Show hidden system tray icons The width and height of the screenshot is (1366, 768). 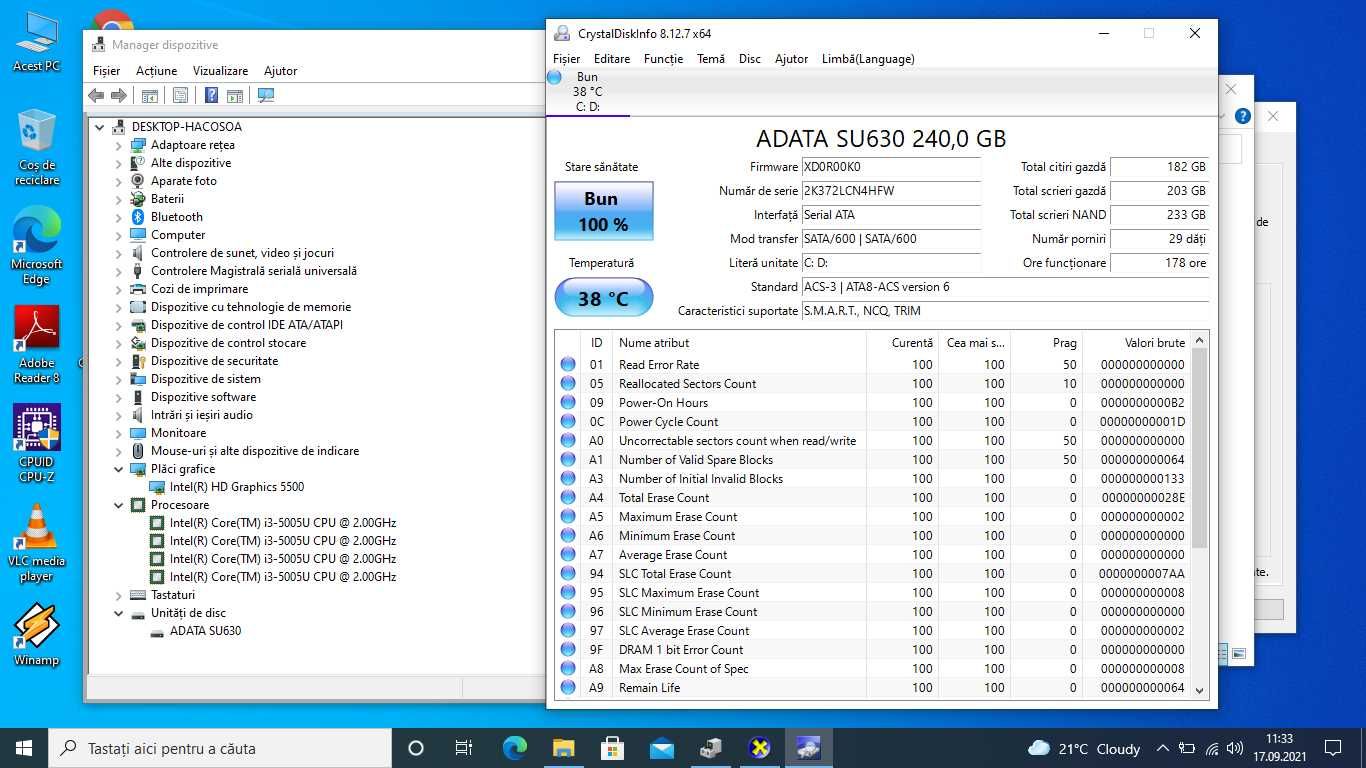[x=1162, y=748]
